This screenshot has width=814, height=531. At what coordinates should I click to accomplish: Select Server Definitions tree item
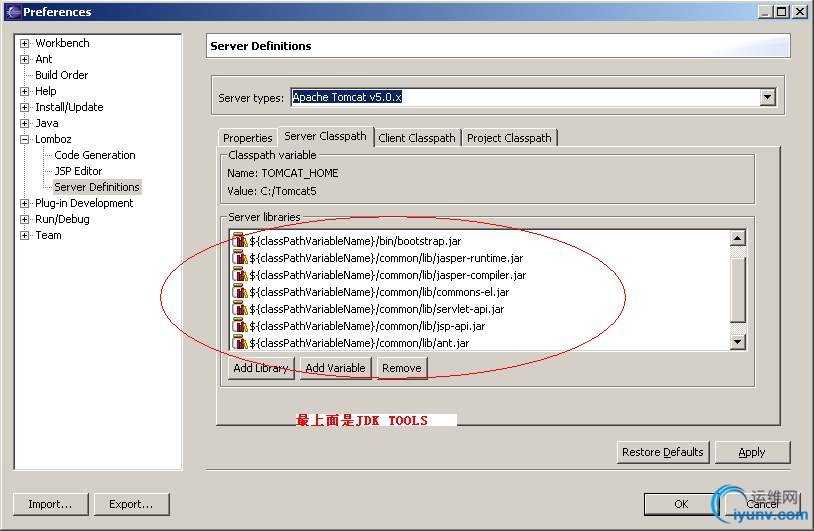97,187
